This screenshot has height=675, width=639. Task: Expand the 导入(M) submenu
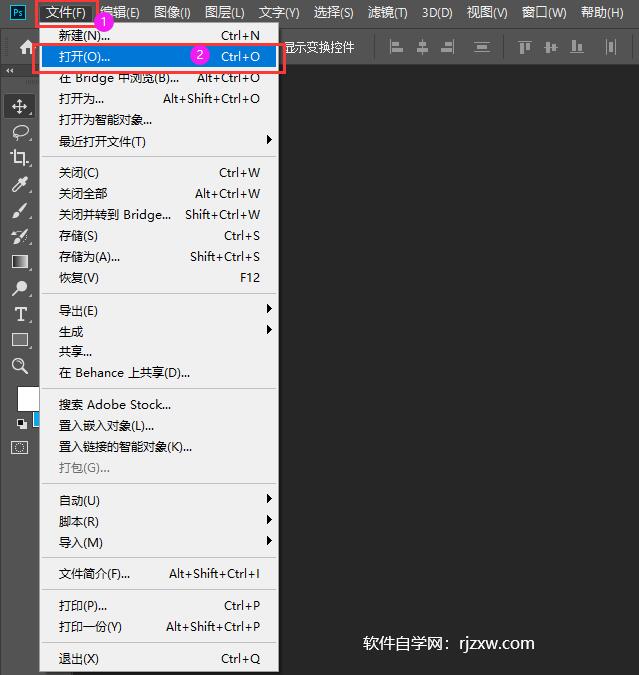[159, 542]
